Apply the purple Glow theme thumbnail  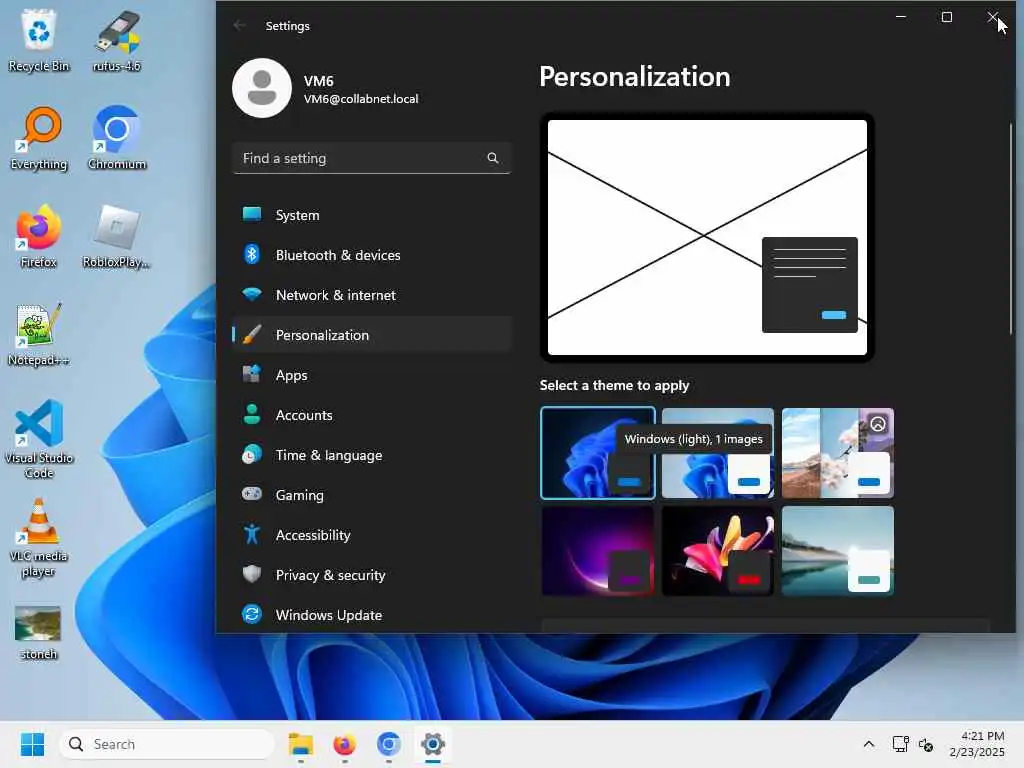click(598, 551)
